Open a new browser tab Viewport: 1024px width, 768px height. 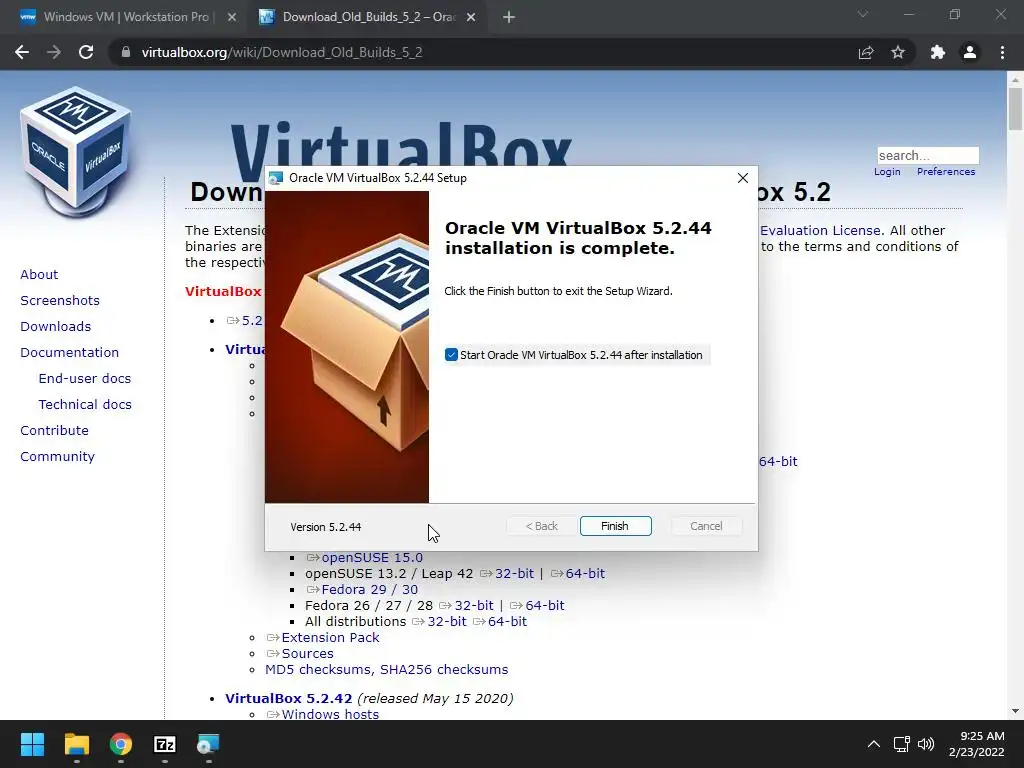pyautogui.click(x=509, y=18)
